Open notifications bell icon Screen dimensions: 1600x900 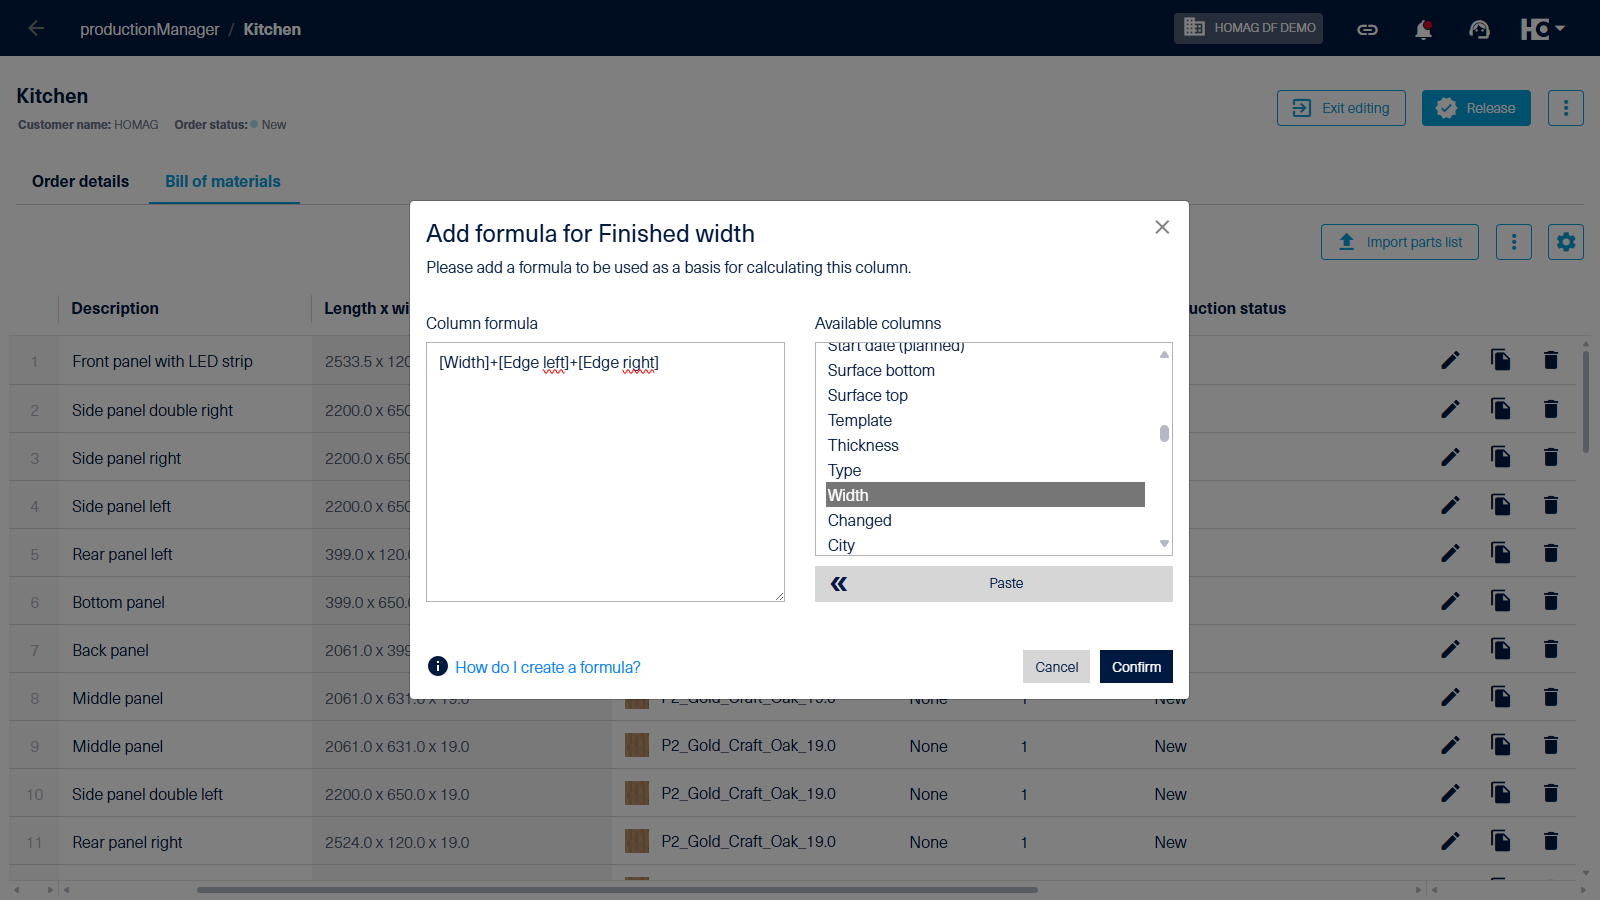point(1423,29)
